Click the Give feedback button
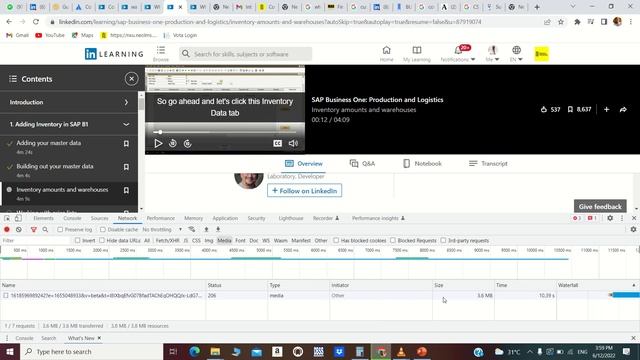Viewport: 640px width, 360px height. [x=600, y=207]
